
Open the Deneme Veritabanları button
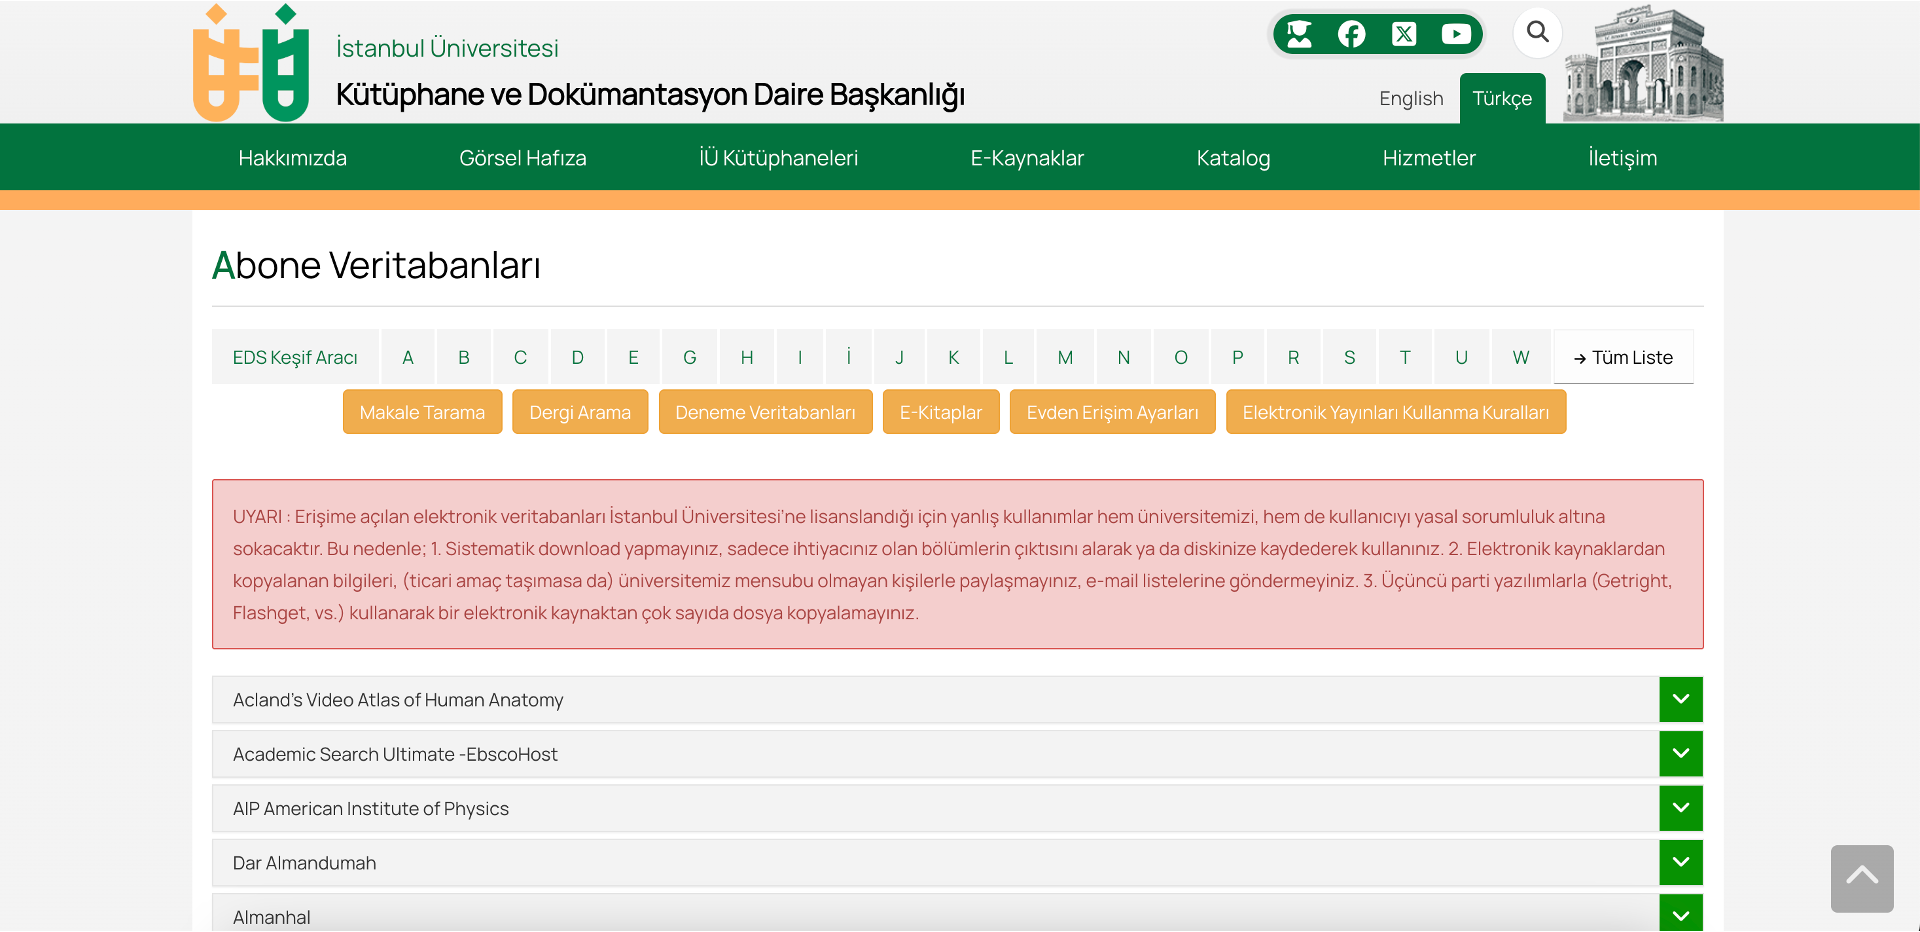765,412
